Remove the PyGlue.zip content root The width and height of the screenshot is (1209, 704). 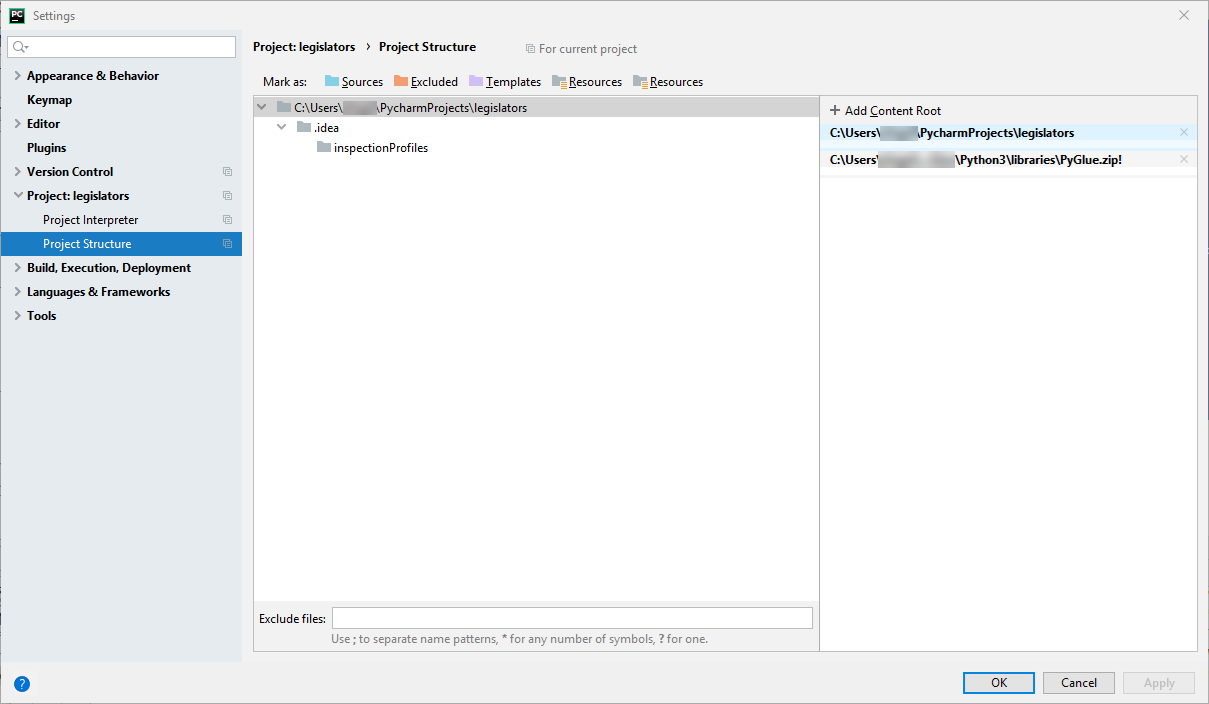(x=1183, y=158)
